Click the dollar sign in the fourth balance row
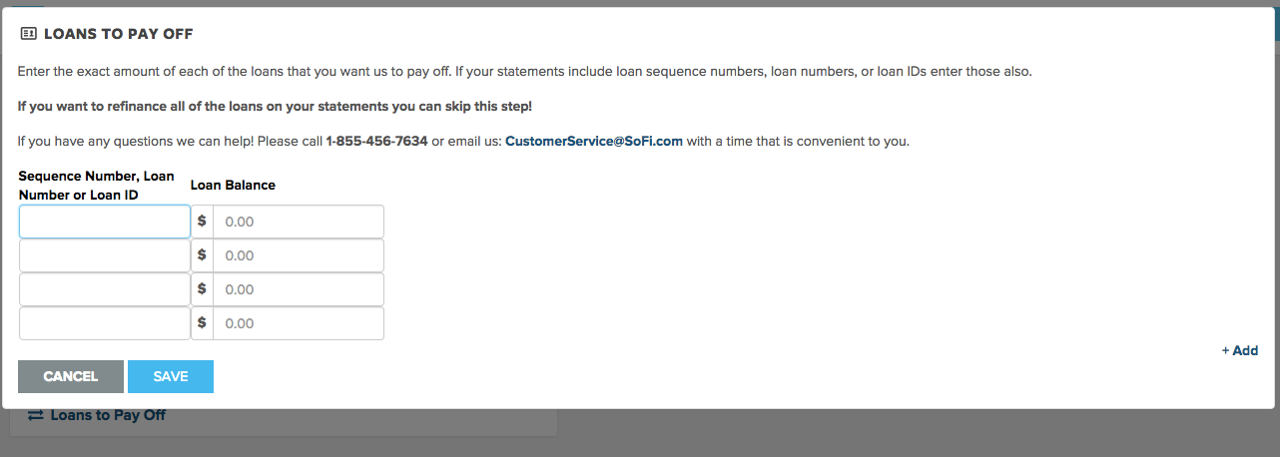The height and width of the screenshot is (457, 1280). (x=202, y=323)
